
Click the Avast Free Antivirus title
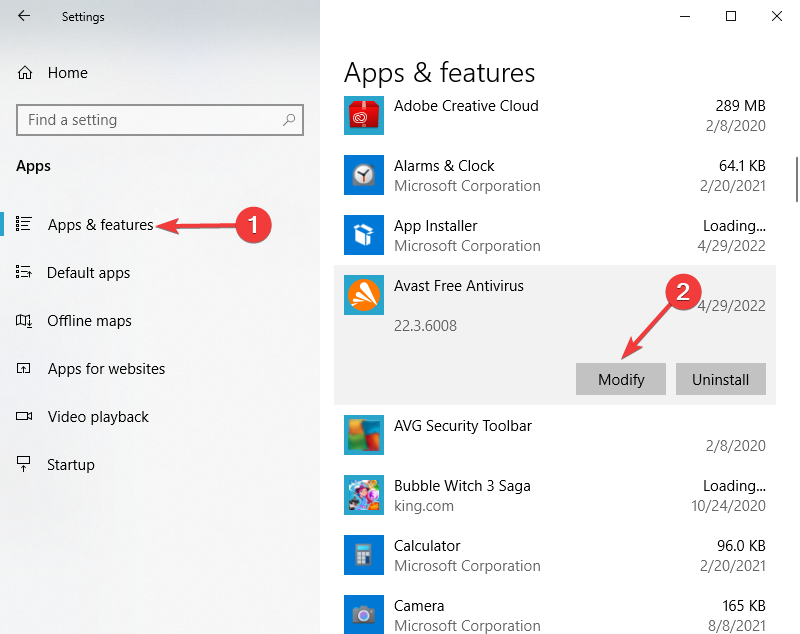point(459,286)
